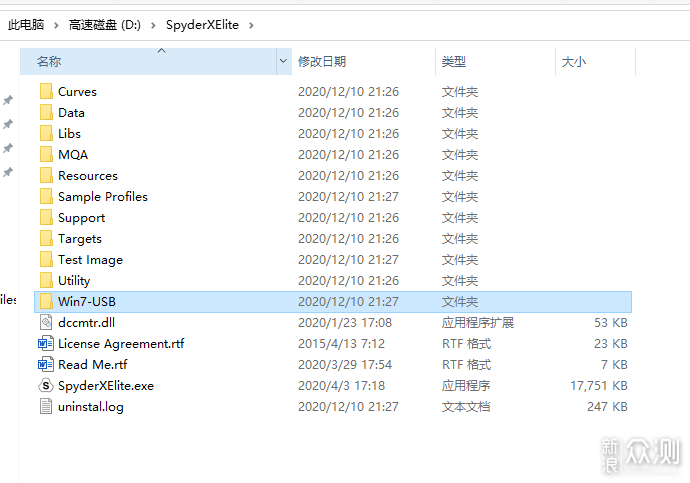
Task: Sort by 修改日期 column header
Action: click(x=363, y=61)
